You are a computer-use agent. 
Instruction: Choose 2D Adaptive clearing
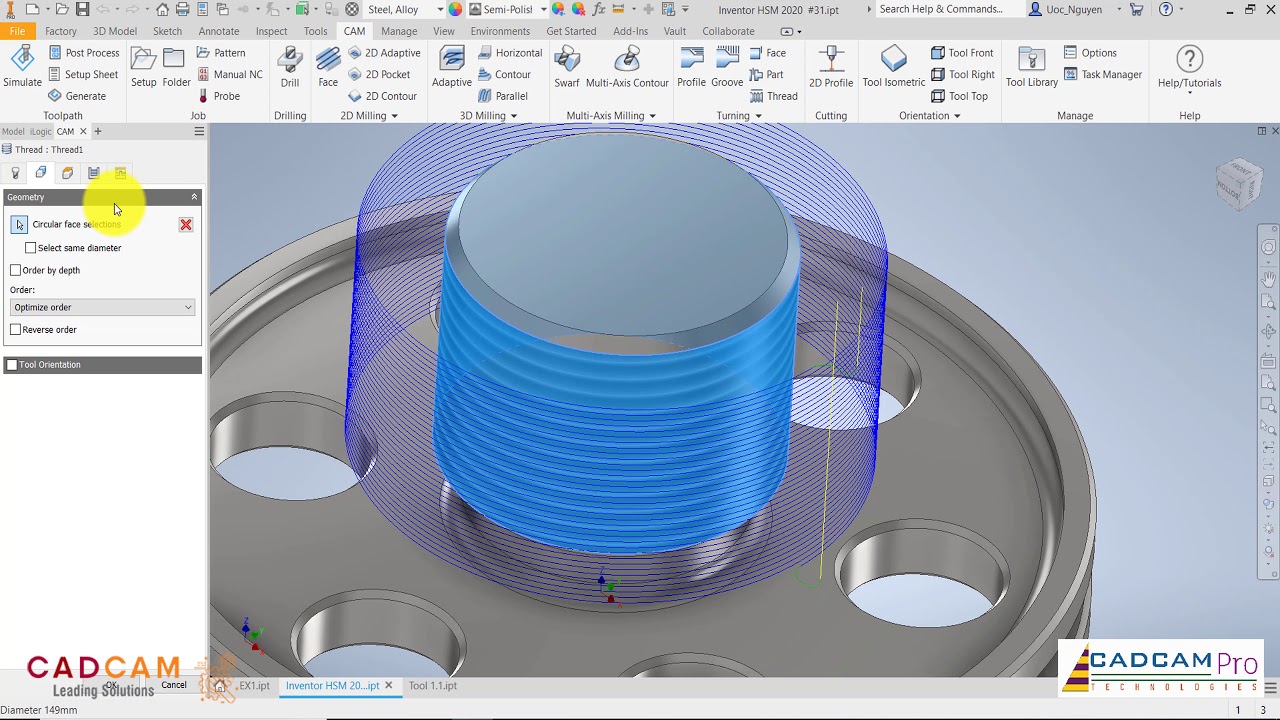pyautogui.click(x=384, y=53)
